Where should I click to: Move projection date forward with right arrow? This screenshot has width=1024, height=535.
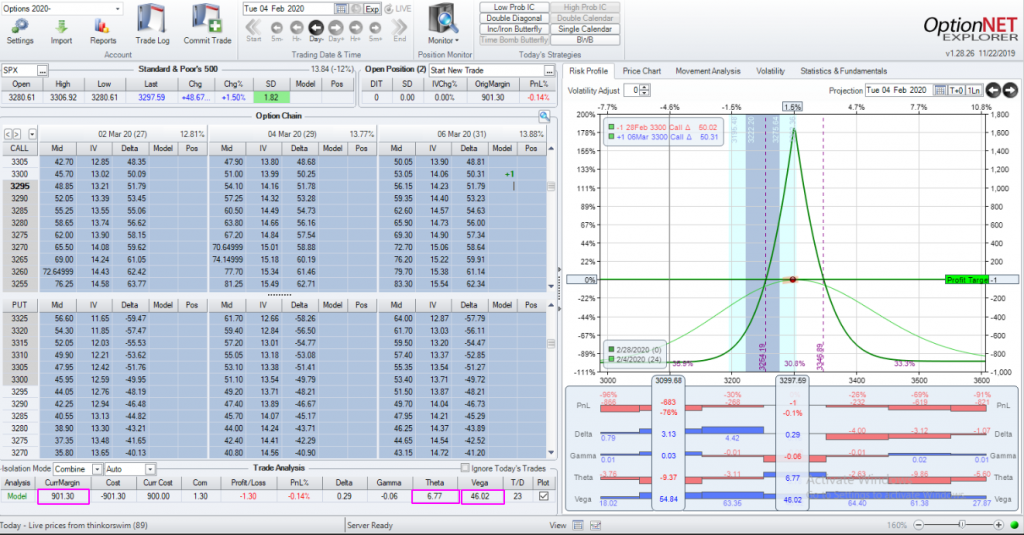tap(1010, 90)
